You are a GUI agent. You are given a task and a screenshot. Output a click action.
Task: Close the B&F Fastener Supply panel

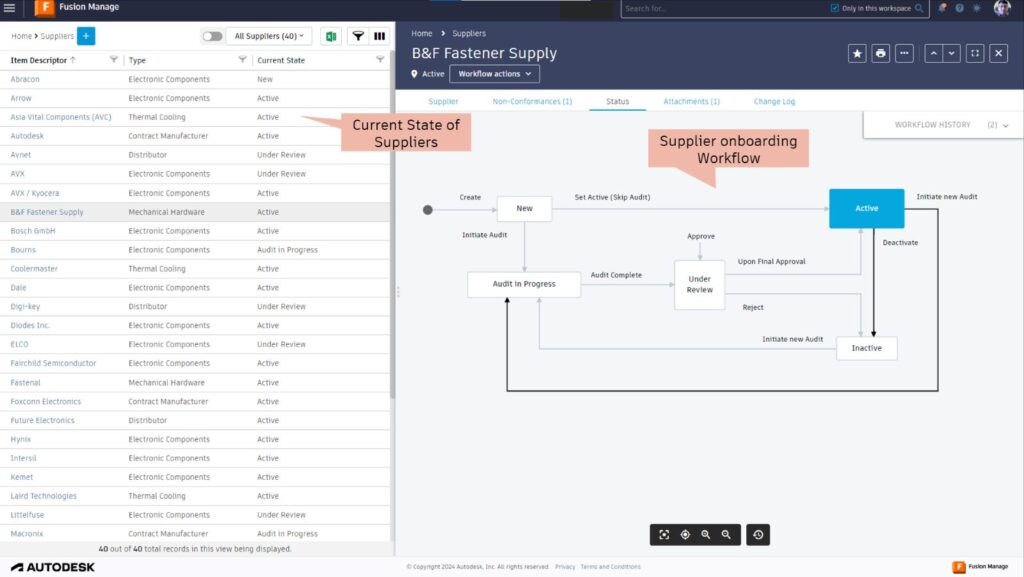[999, 54]
